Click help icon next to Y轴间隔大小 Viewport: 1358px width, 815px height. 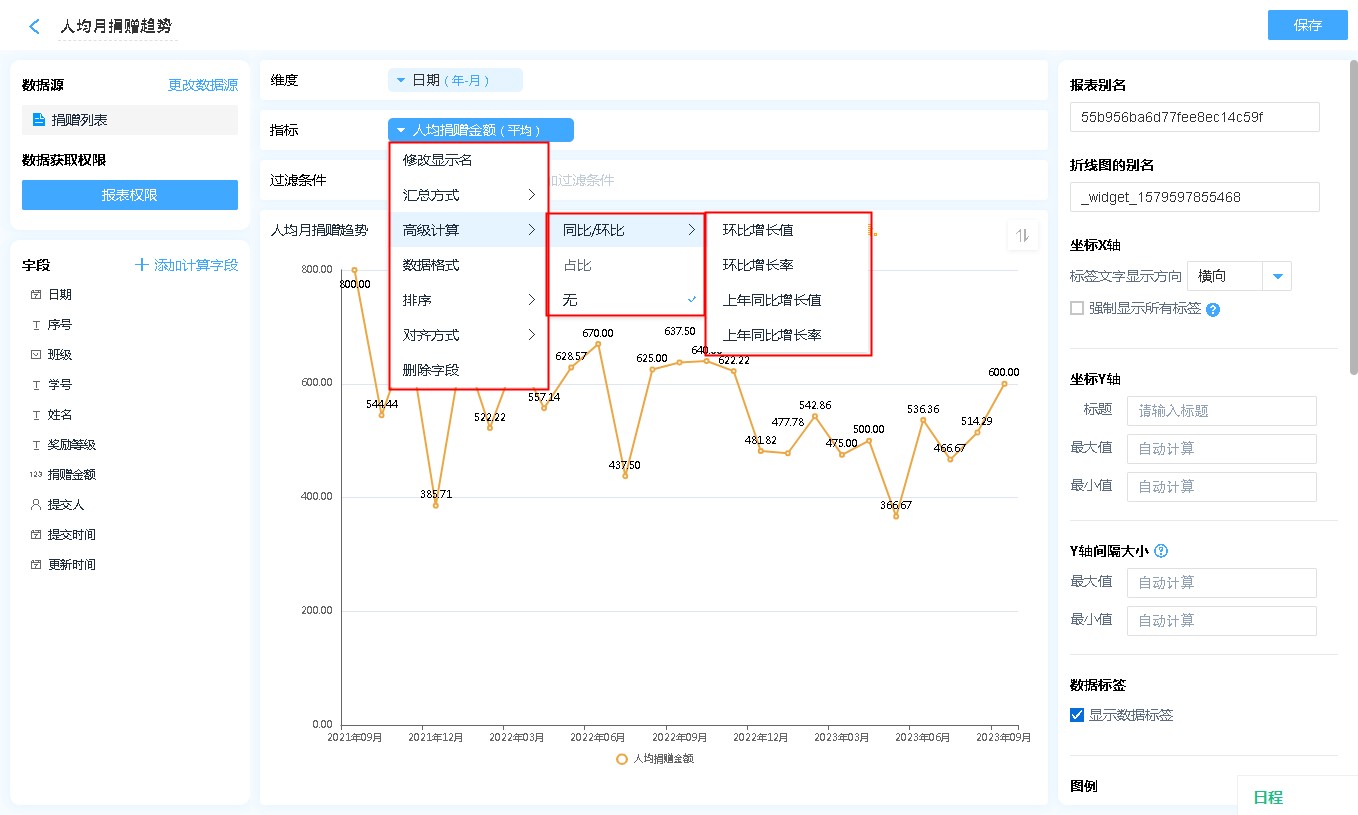pyautogui.click(x=1161, y=551)
